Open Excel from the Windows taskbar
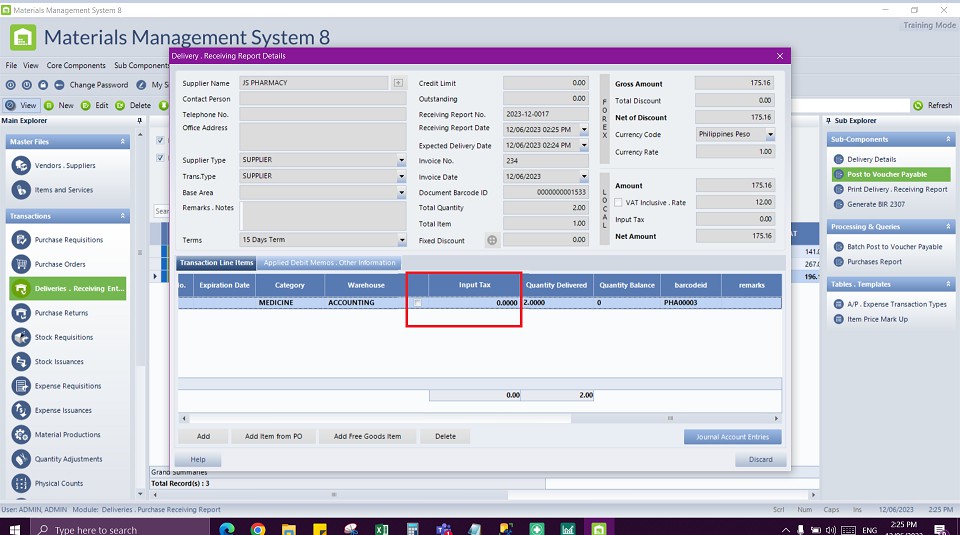Image resolution: width=960 pixels, height=535 pixels. point(381,529)
